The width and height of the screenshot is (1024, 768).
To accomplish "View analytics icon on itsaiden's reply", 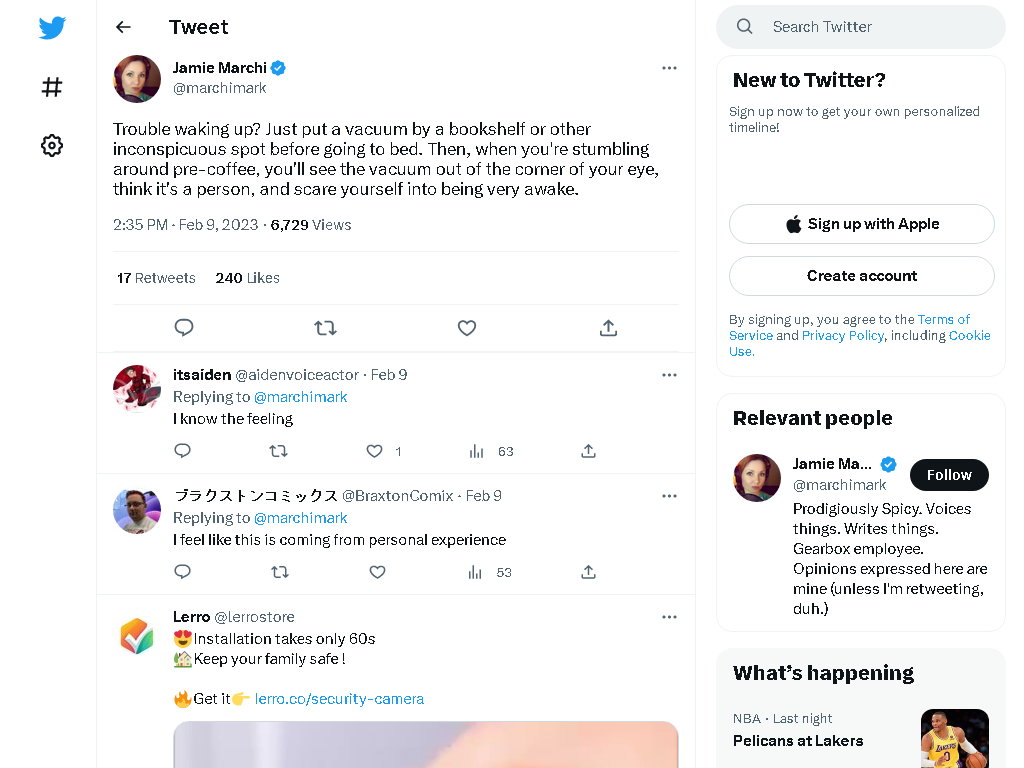I will pyautogui.click(x=477, y=451).
